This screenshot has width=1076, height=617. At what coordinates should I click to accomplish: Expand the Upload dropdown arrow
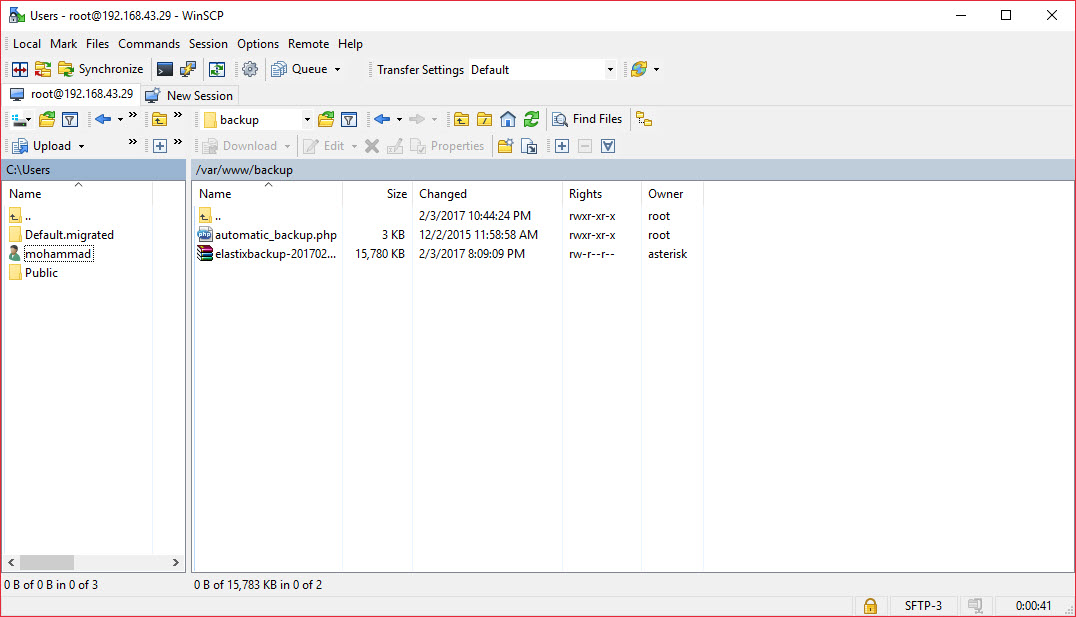point(81,146)
